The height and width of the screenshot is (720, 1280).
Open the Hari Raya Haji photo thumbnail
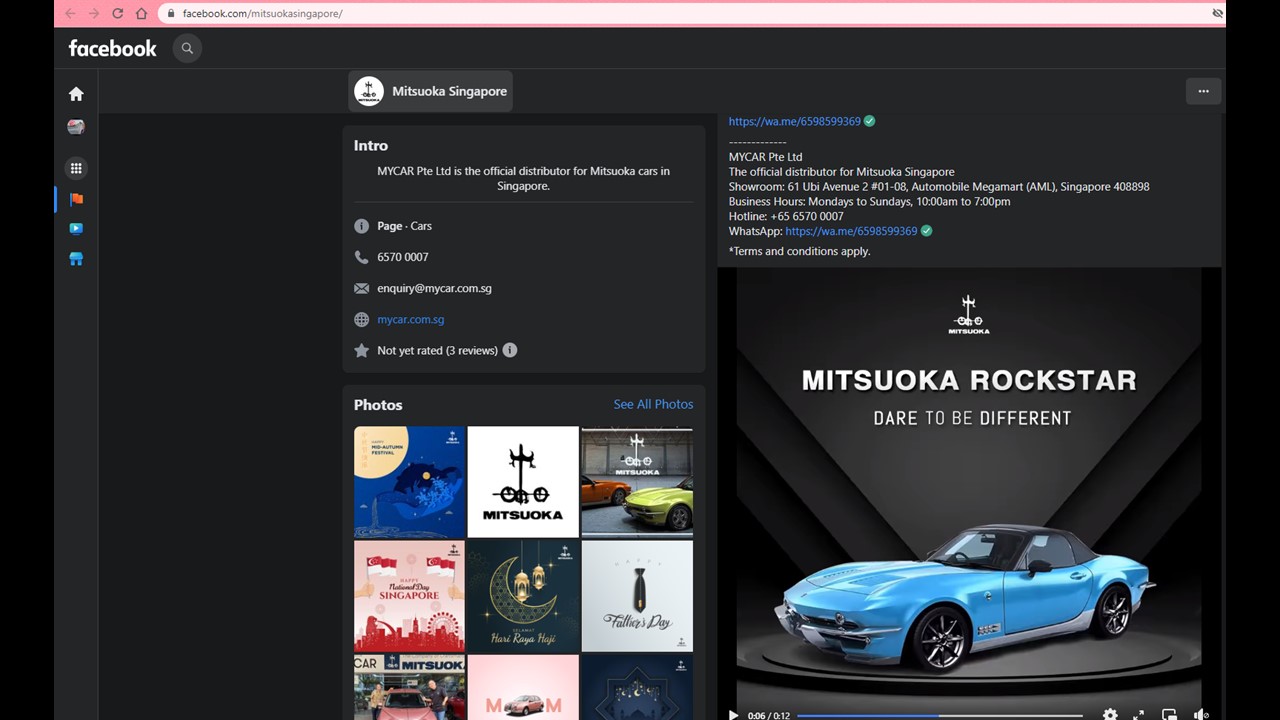[523, 596]
